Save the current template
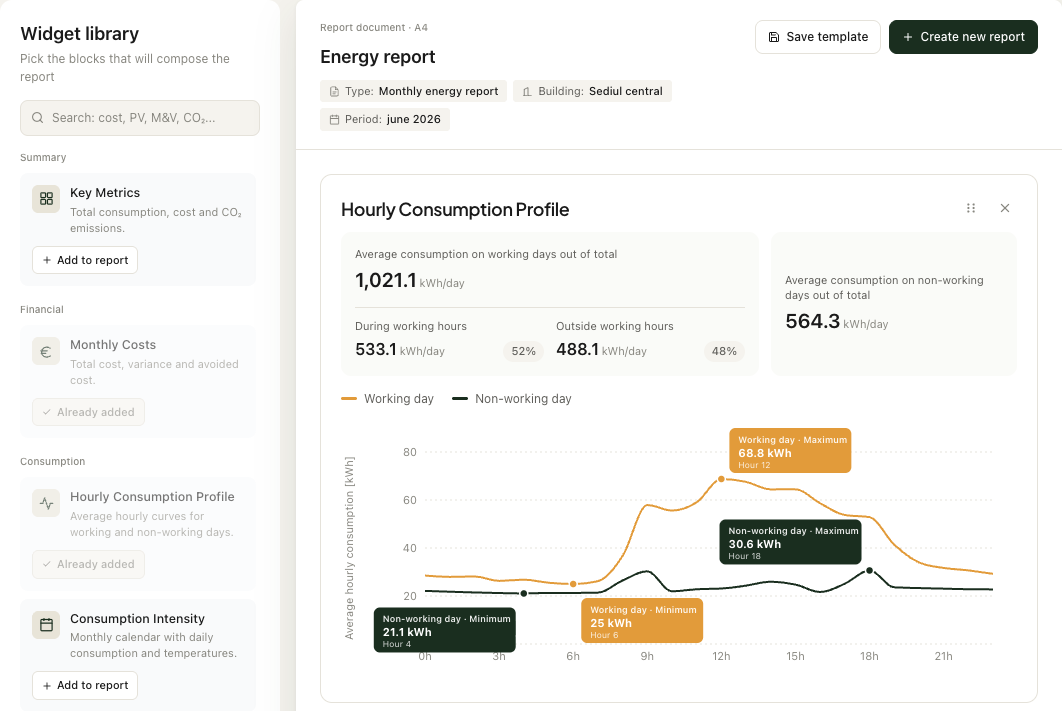1062x711 pixels. tap(817, 37)
